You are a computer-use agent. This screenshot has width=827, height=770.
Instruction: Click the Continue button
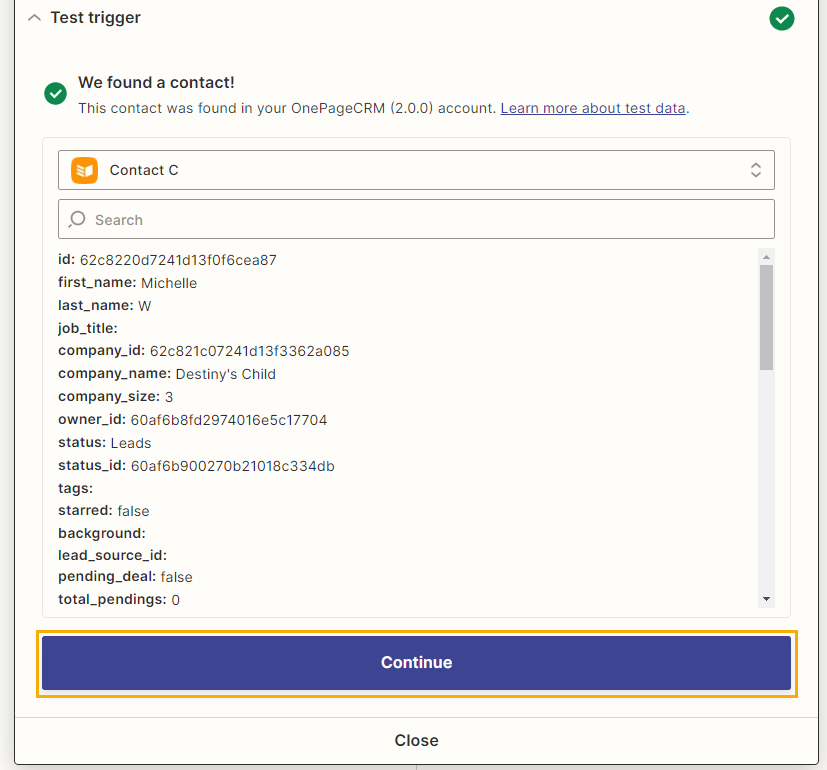click(x=416, y=663)
